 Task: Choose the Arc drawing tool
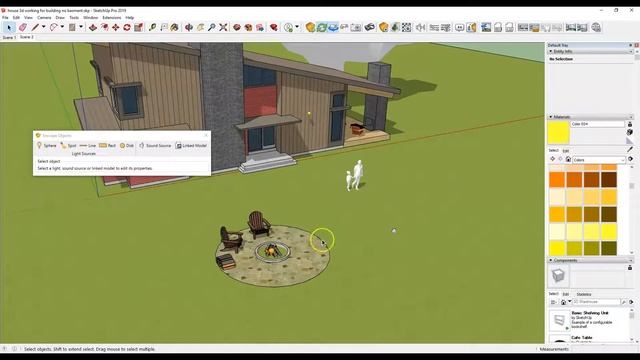(x=53, y=27)
